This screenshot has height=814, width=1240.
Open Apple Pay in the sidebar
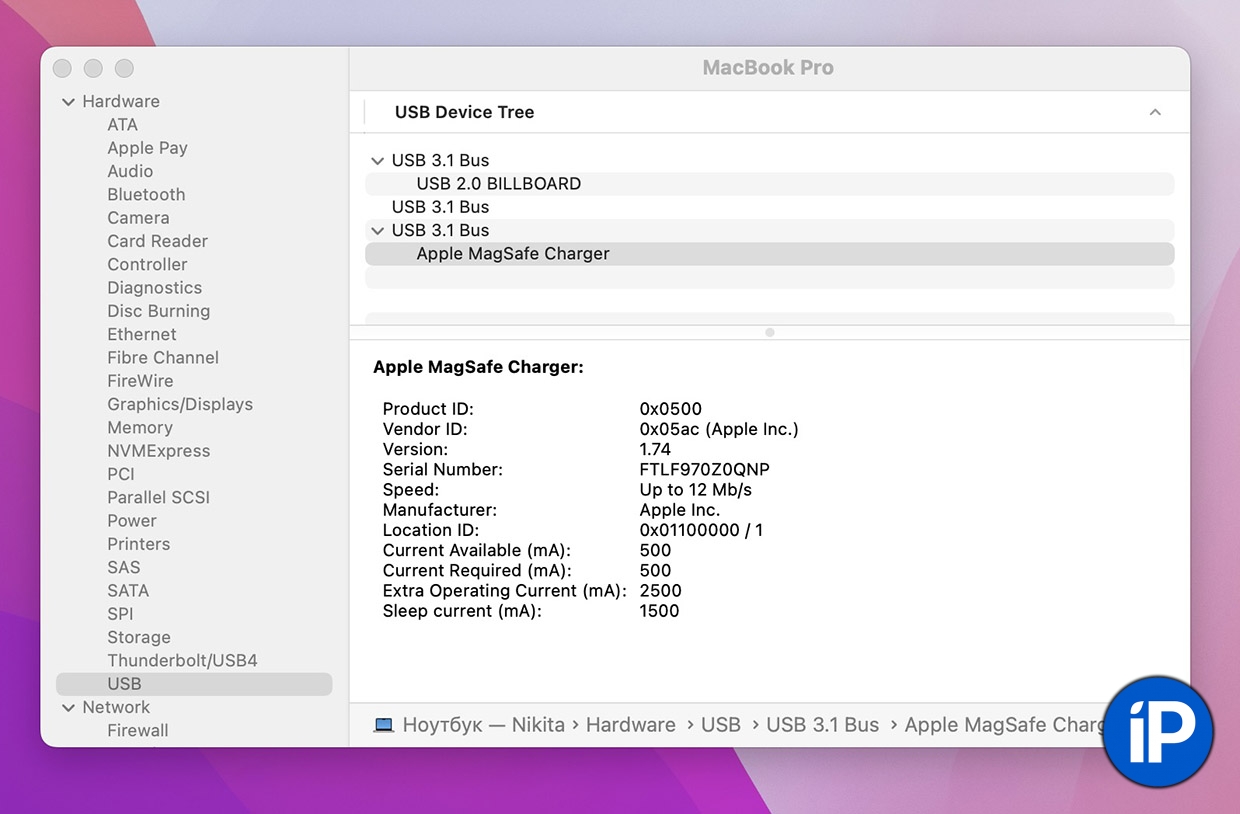pos(147,148)
